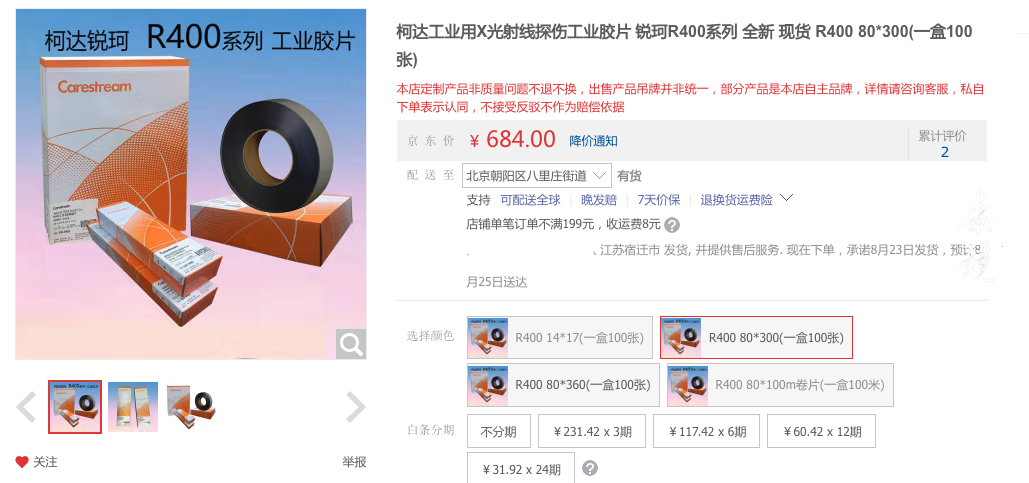Expand the support services chevron after 退换货运费险
This screenshot has width=1029, height=483.
[x=786, y=198]
